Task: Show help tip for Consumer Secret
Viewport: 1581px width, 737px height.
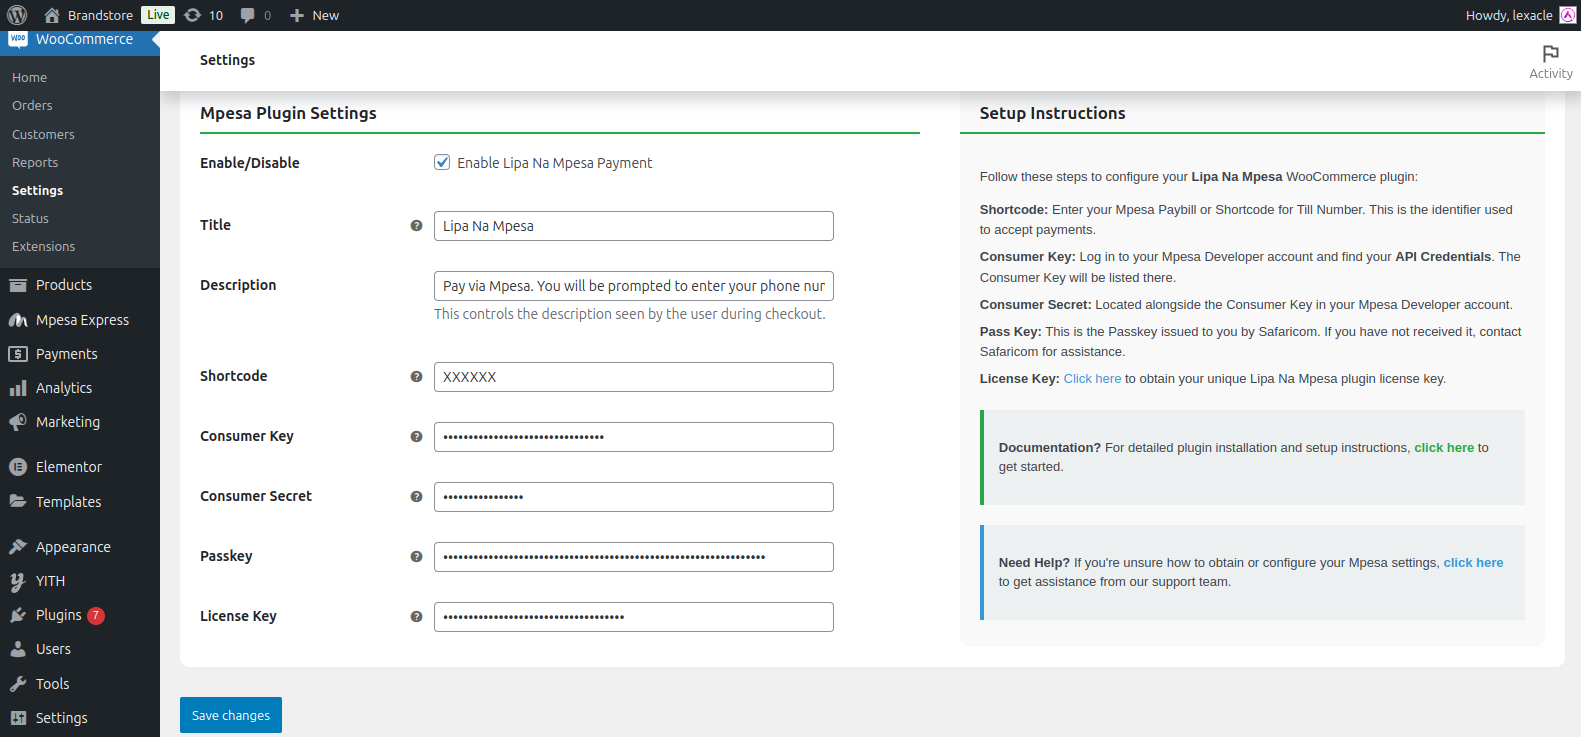Action: tap(416, 497)
